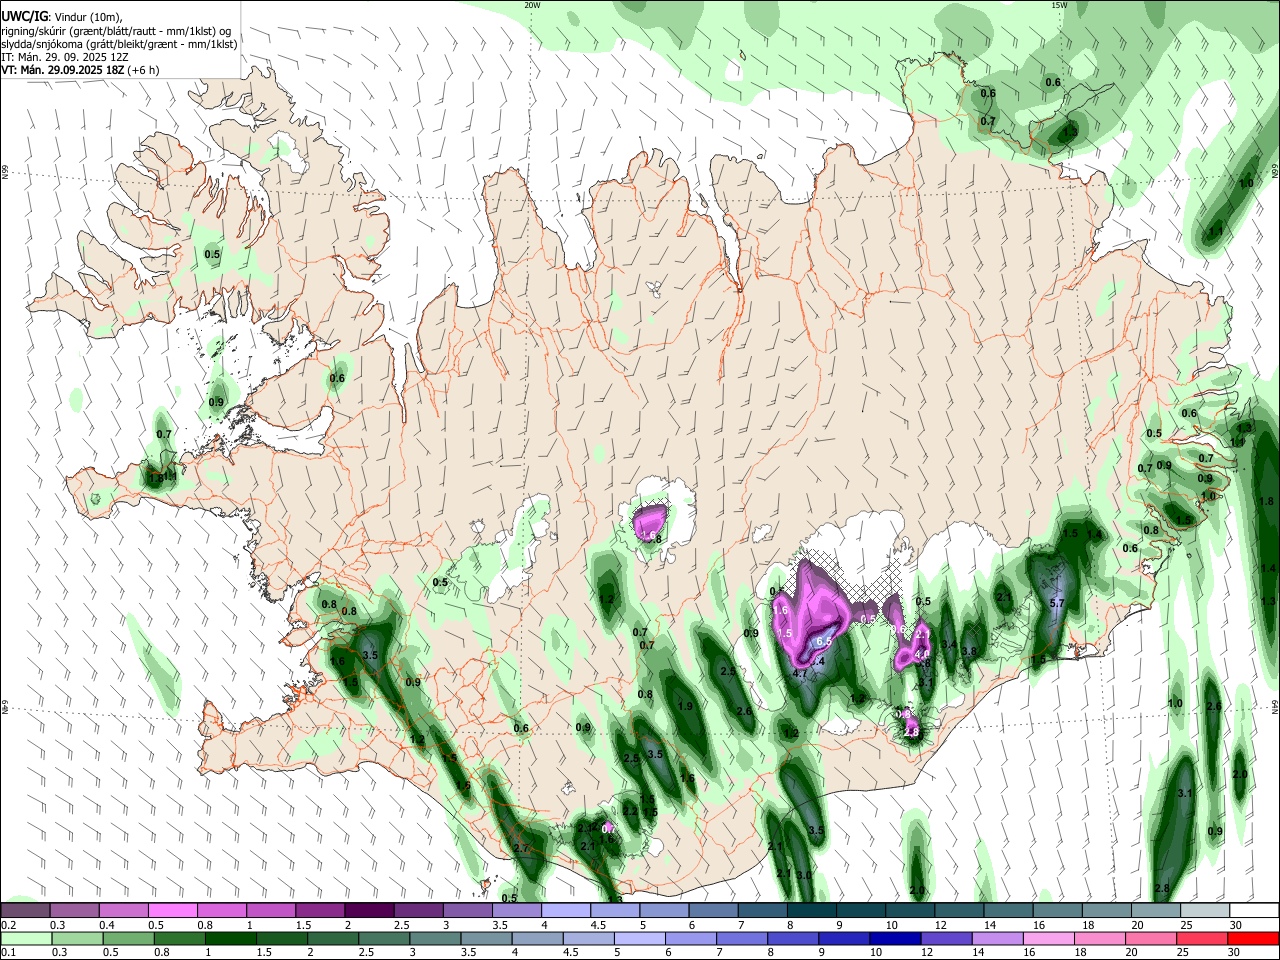Click the 3.0 precipitation value
The width and height of the screenshot is (1280, 960).
(x=803, y=875)
